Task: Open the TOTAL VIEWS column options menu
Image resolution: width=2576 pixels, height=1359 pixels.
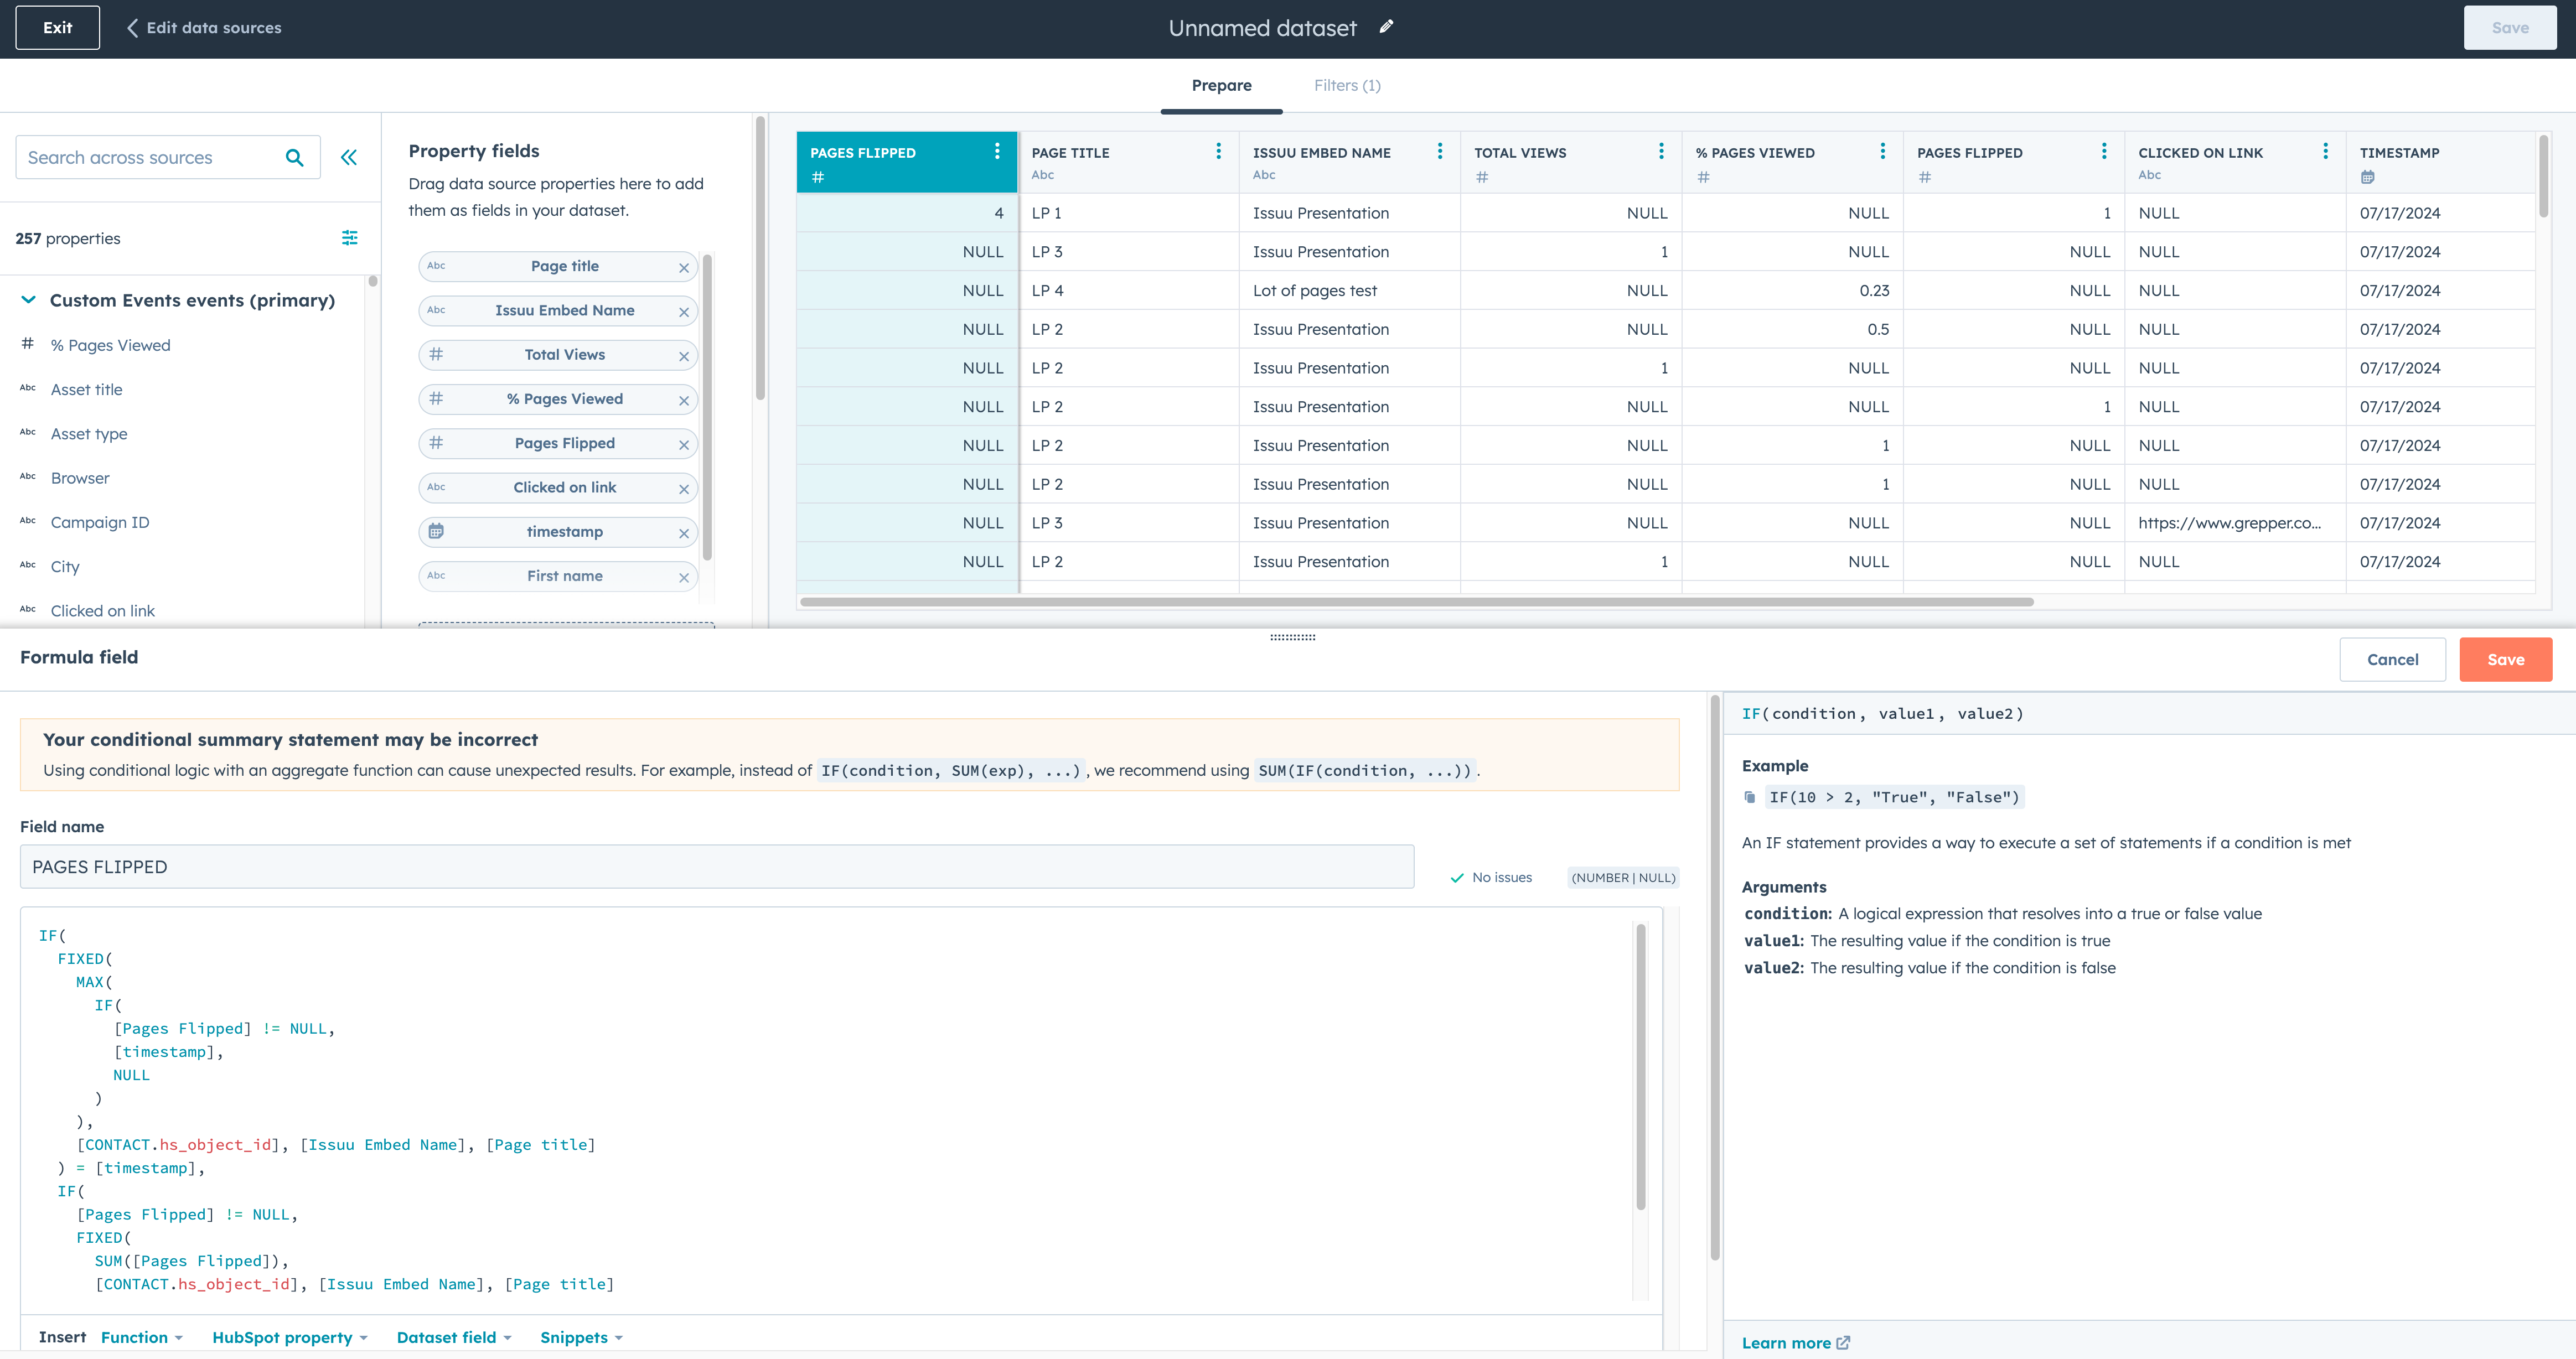Action: (1661, 151)
